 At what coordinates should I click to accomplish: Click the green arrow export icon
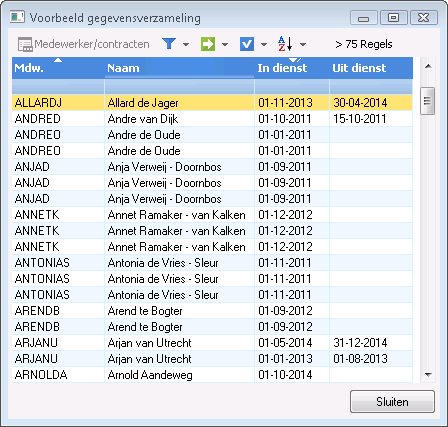(208, 44)
